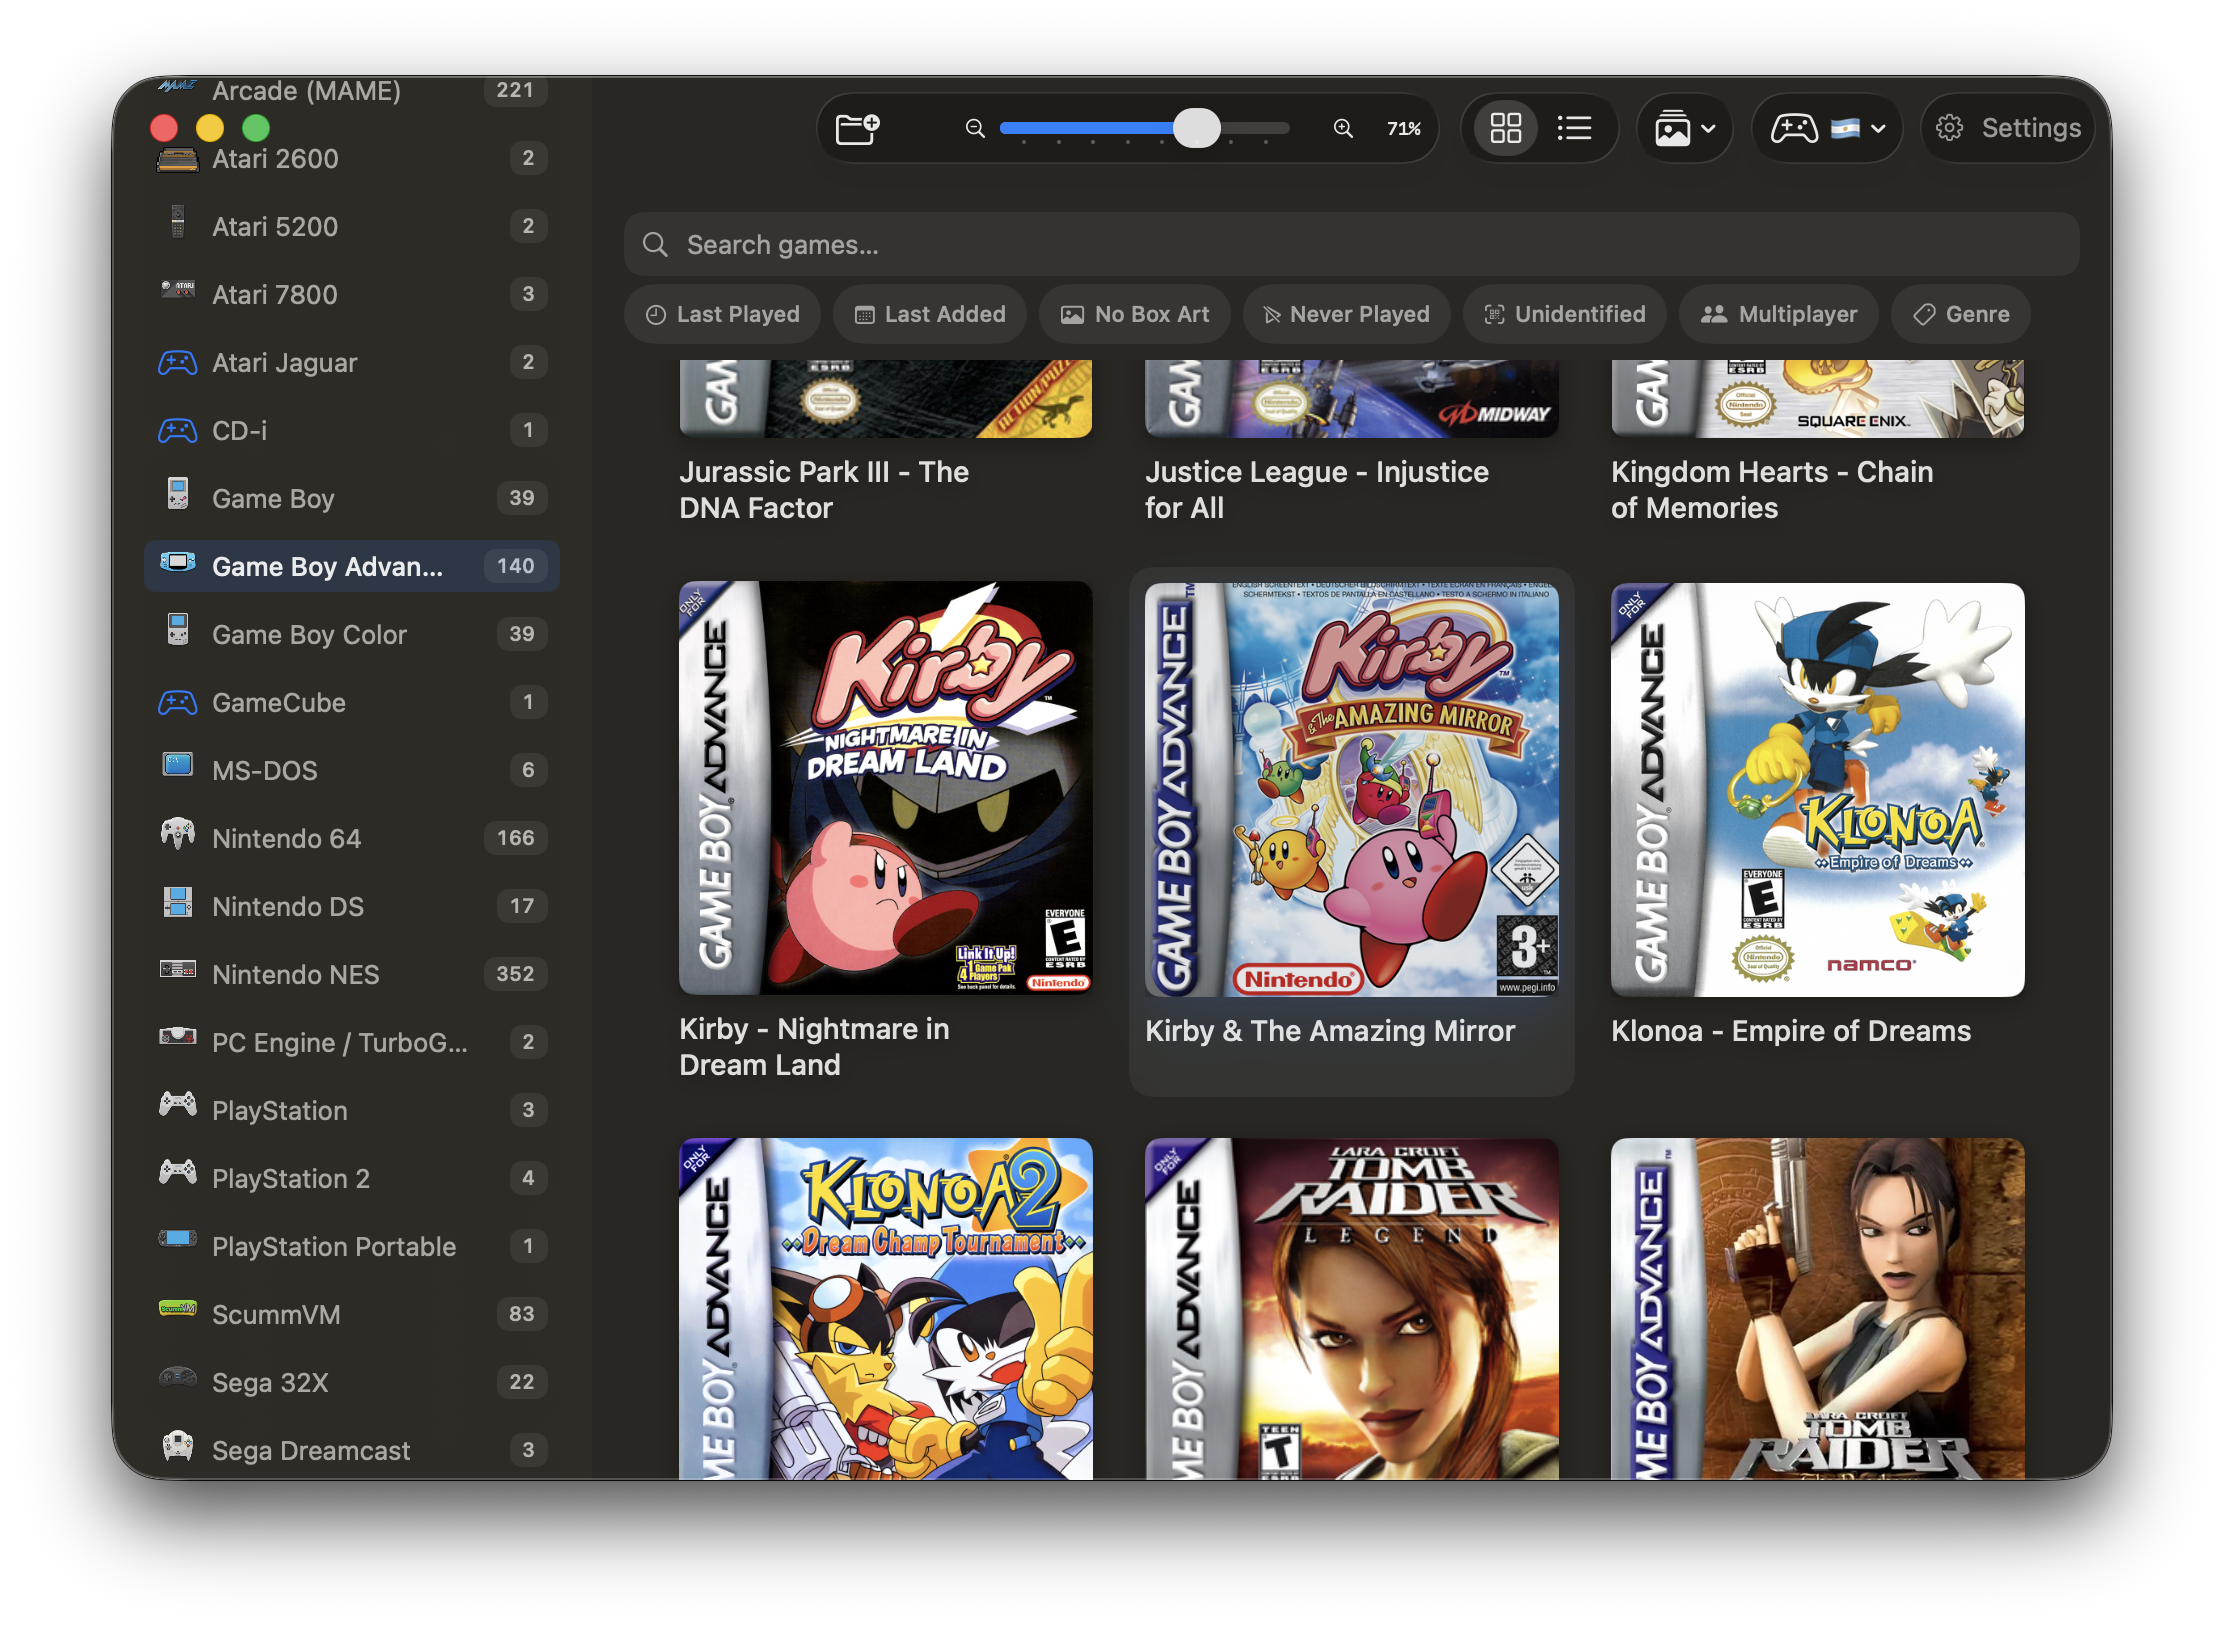Screen dimensions: 2224x1628
Task: Click the MS-DOS monitor icon
Action: 178,766
